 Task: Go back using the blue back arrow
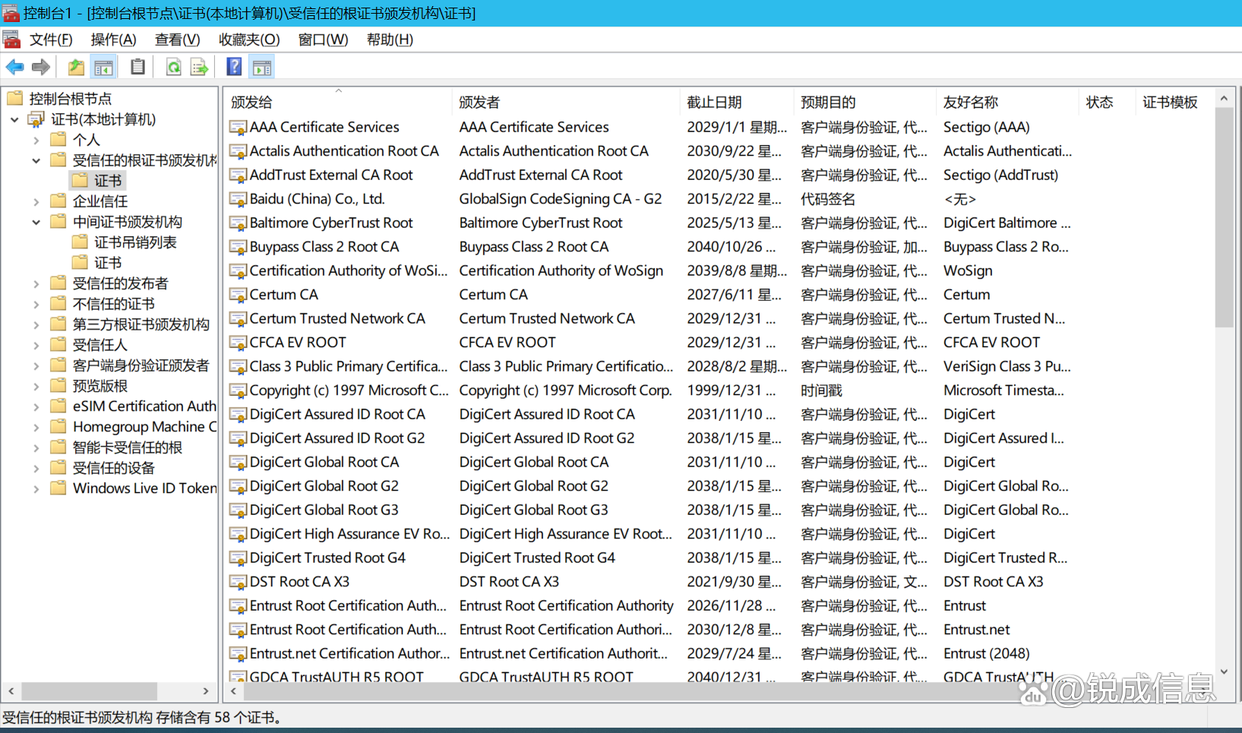[x=15, y=67]
